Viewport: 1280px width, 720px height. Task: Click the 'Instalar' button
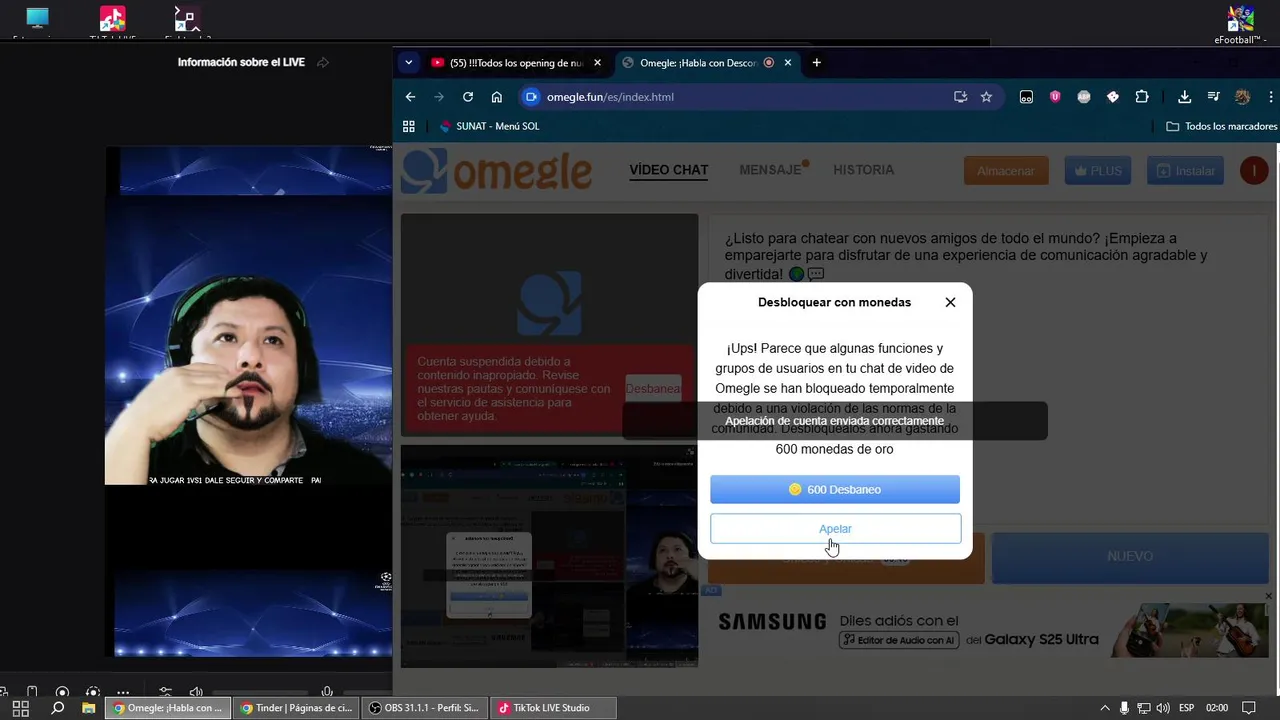1185,171
